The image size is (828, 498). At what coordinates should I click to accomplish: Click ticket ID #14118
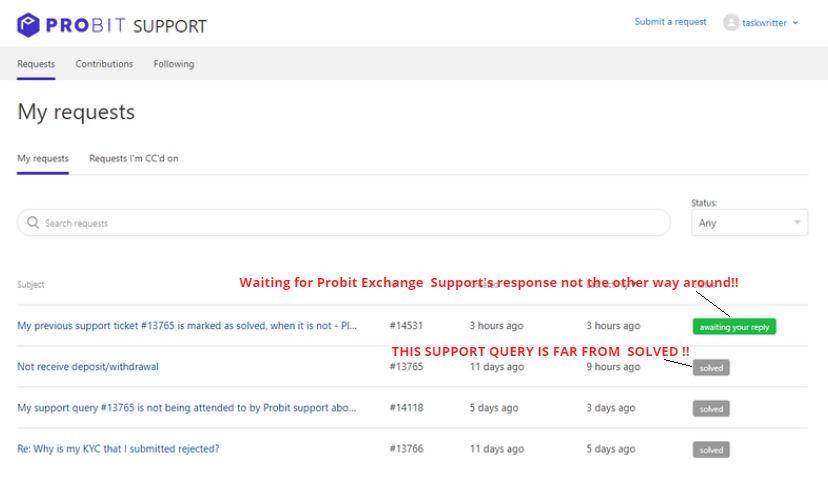pyautogui.click(x=406, y=408)
